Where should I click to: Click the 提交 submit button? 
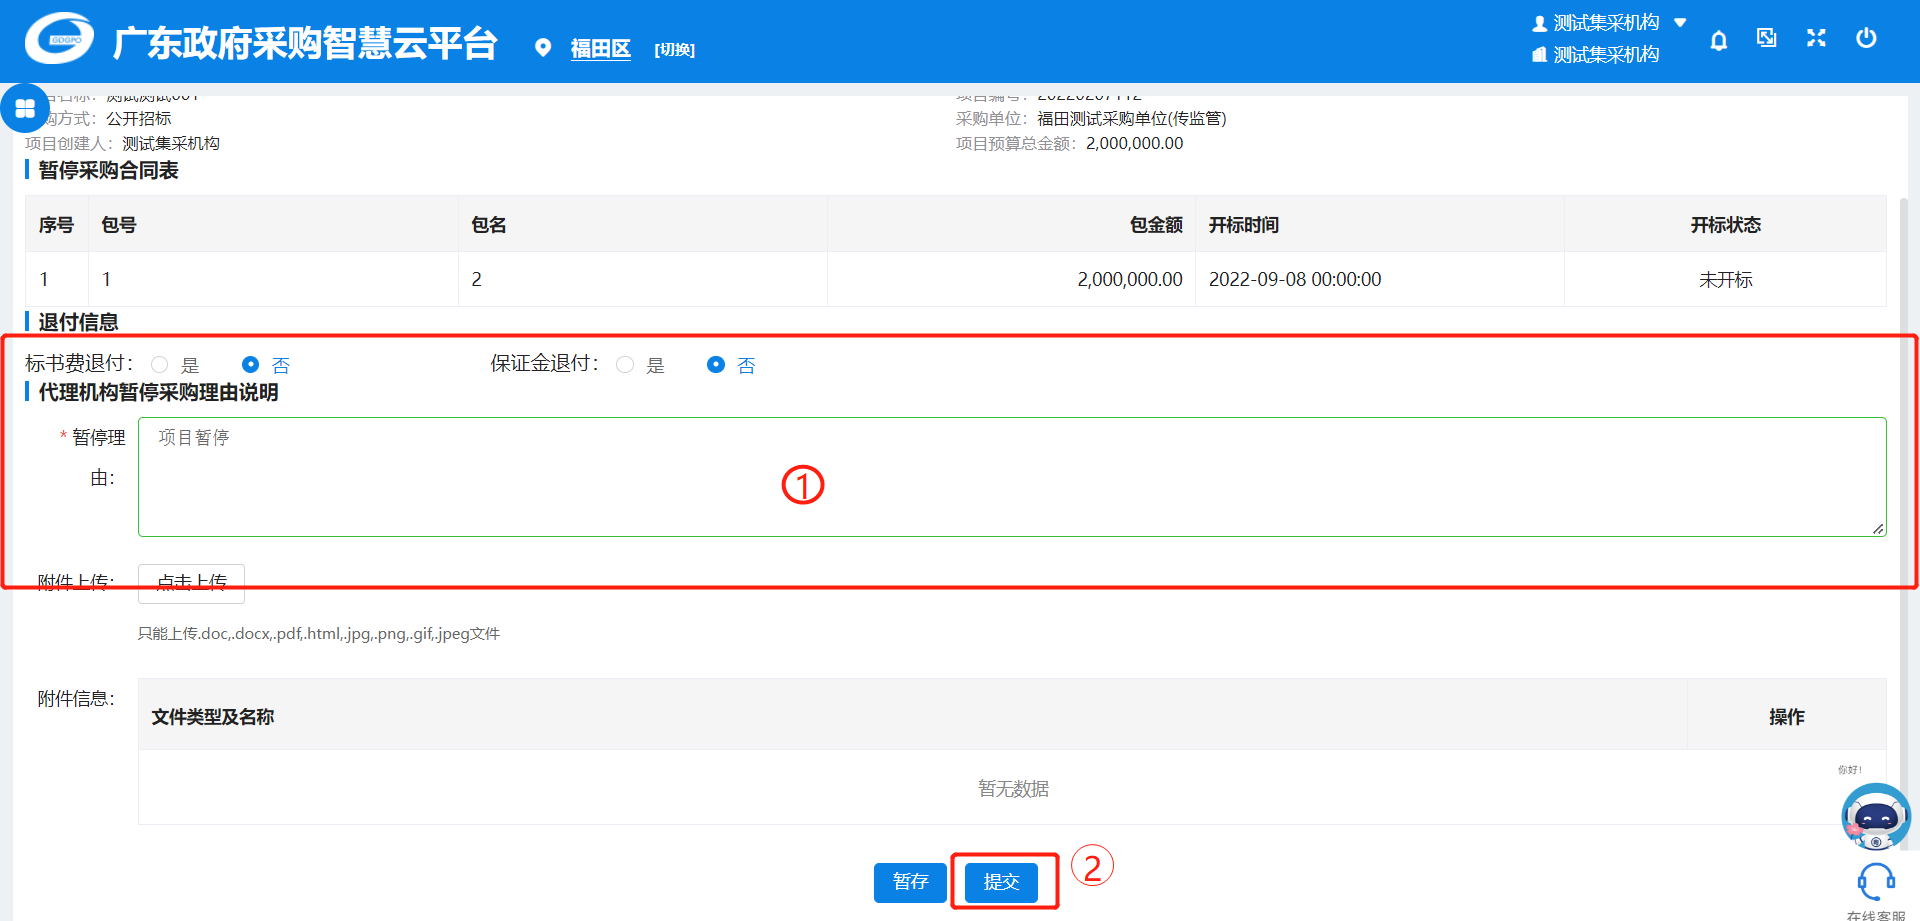click(x=1001, y=882)
